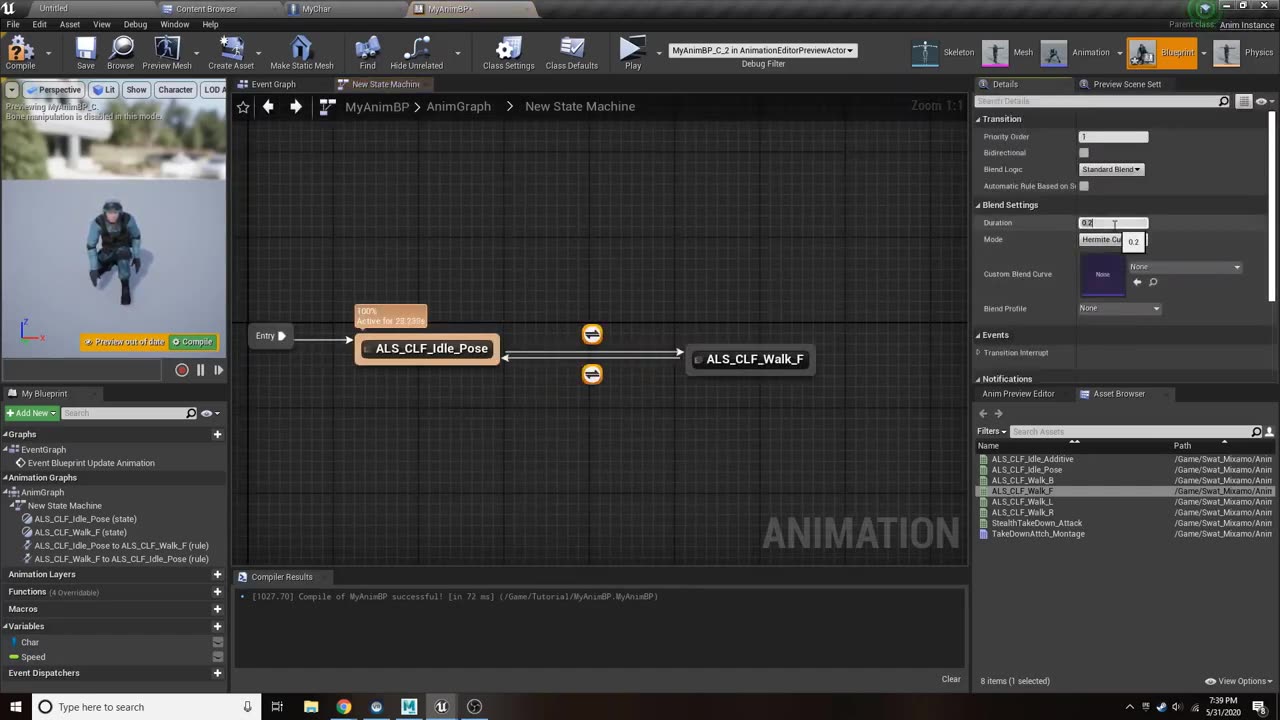Open Class Defaults
This screenshot has width=1280, height=720.
point(572,53)
